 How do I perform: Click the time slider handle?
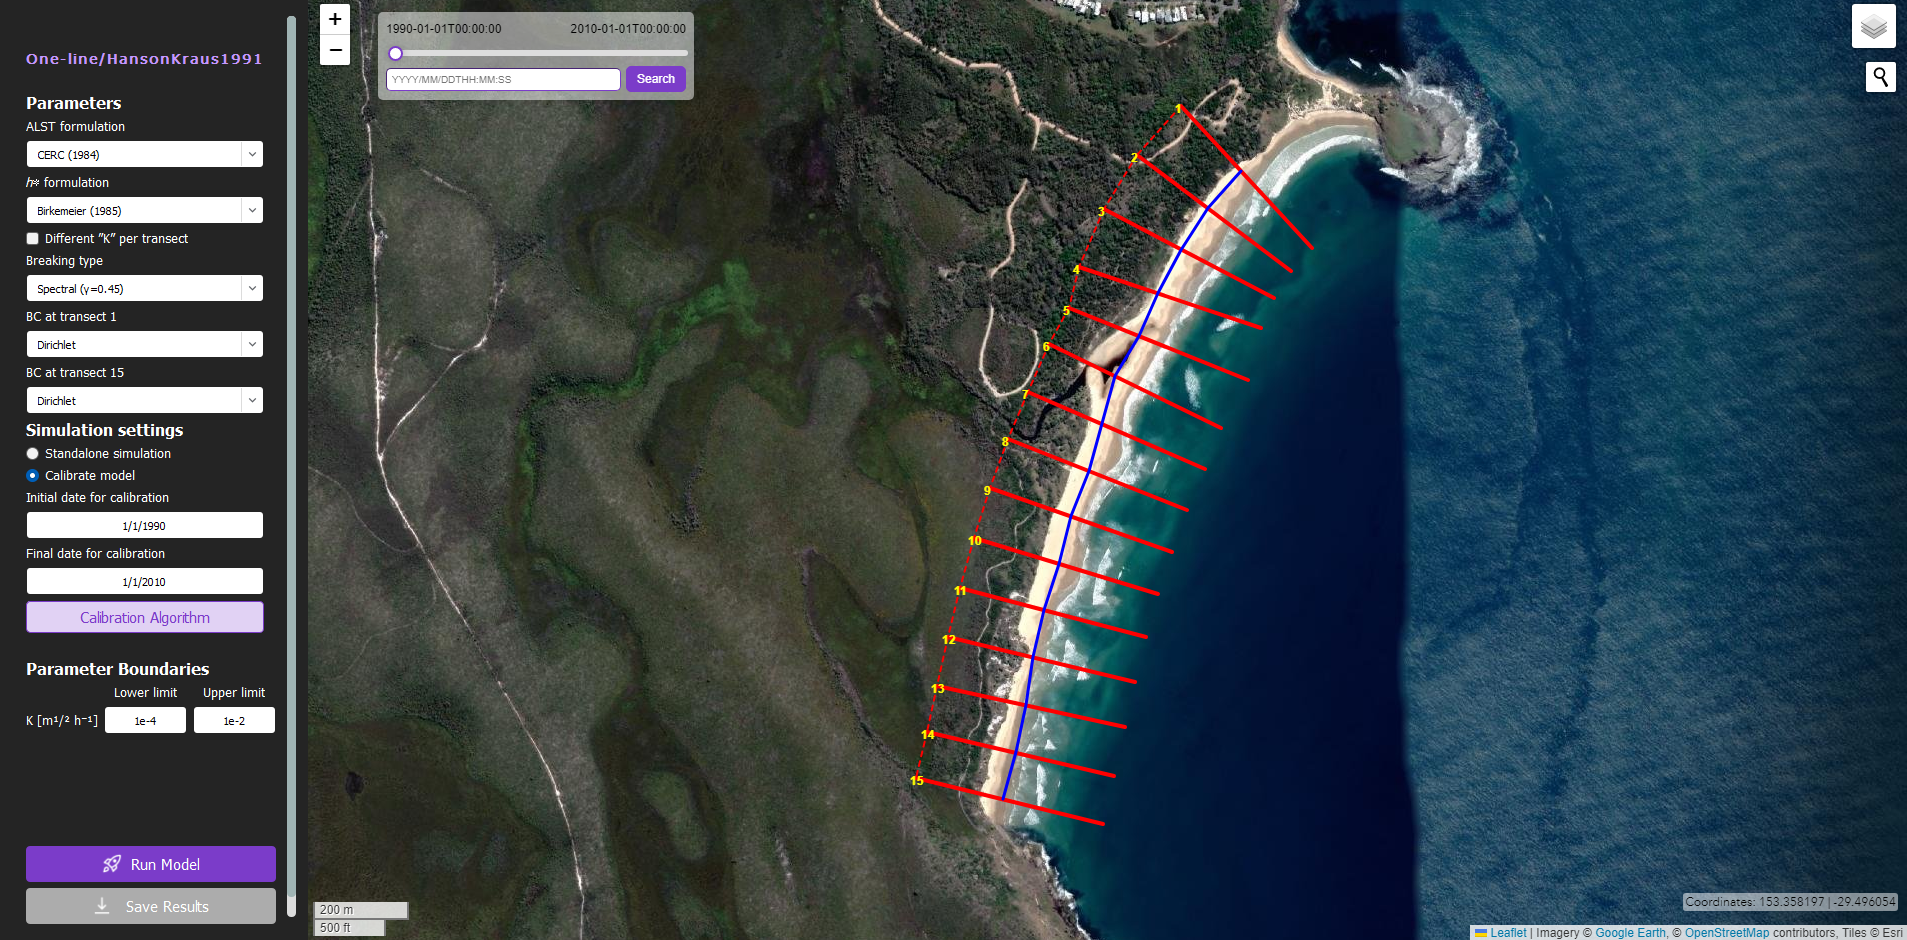coord(396,54)
